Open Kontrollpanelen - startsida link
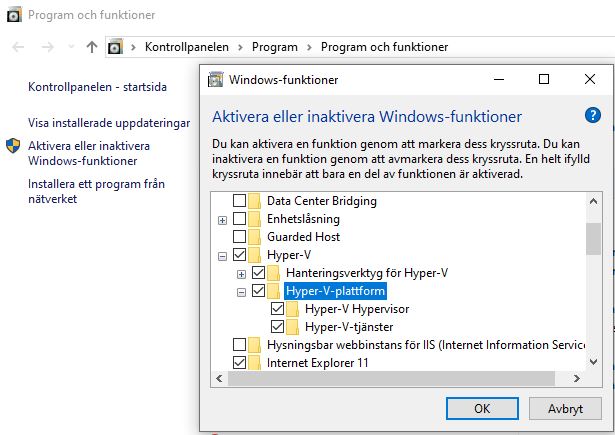The height and width of the screenshot is (435, 615). (97, 87)
